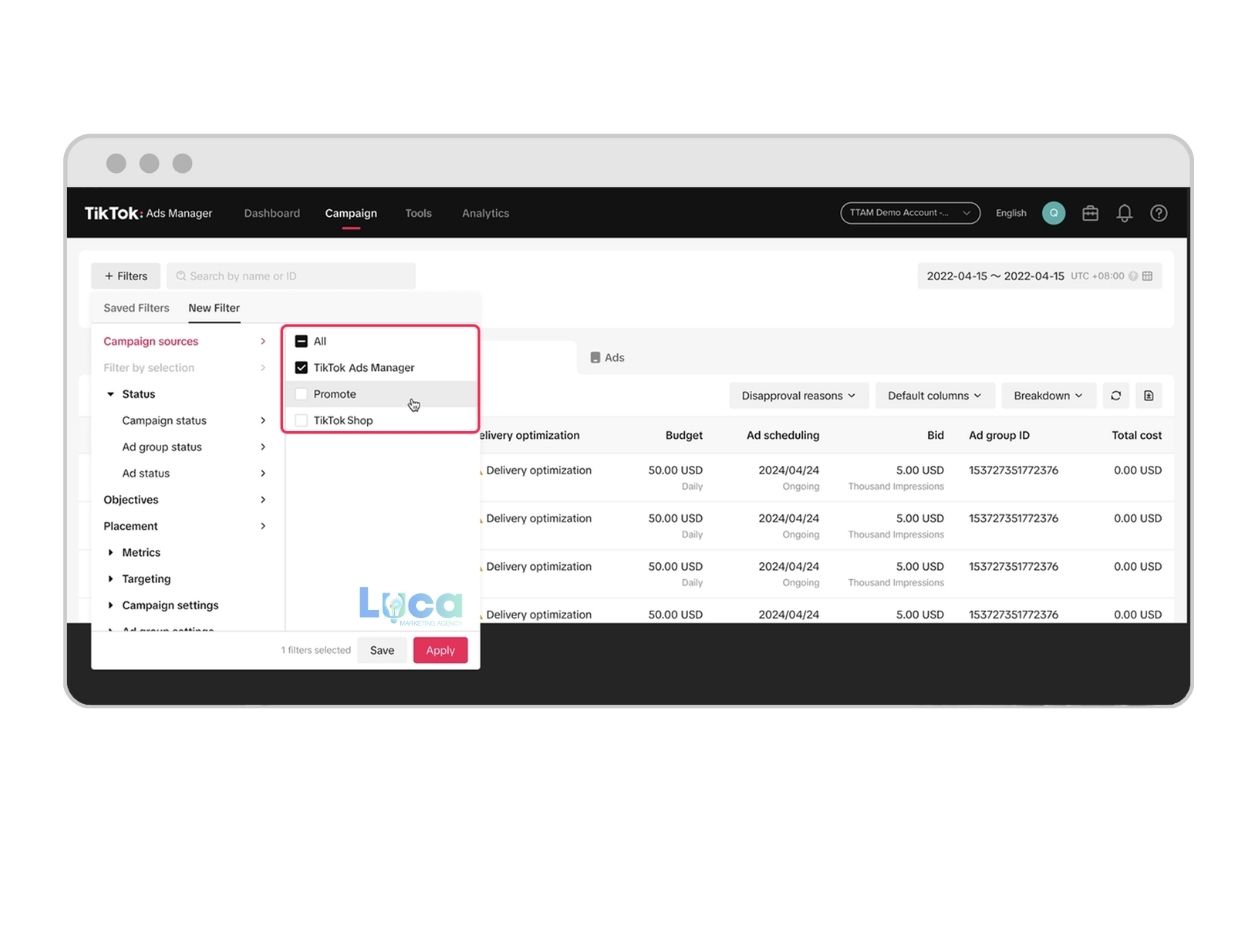Click the greyed-out Filter by selection row
The width and height of the screenshot is (1260, 948).
click(185, 367)
